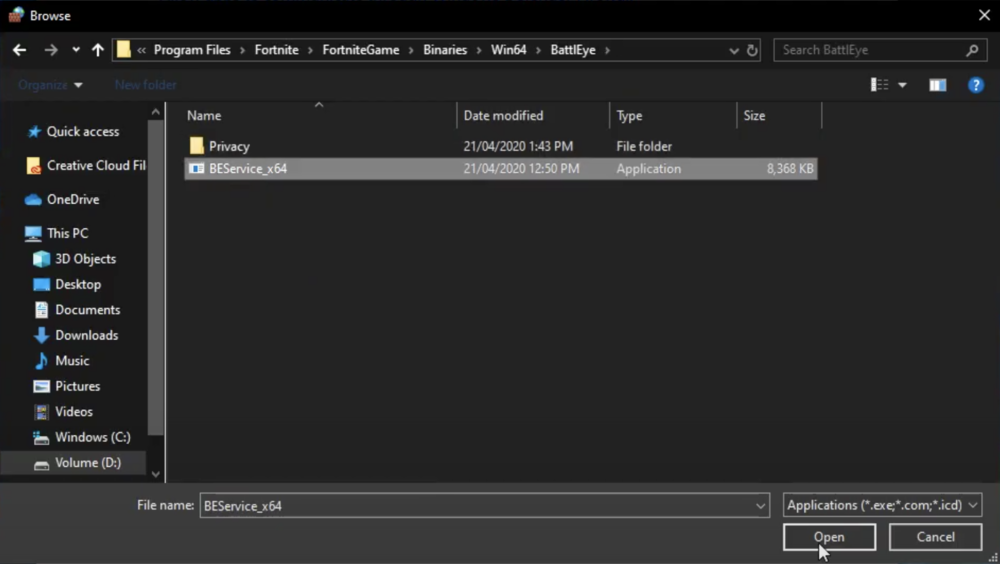Click the Fortnite breadcrumb path segment
This screenshot has height=564, width=1000.
pyautogui.click(x=276, y=50)
